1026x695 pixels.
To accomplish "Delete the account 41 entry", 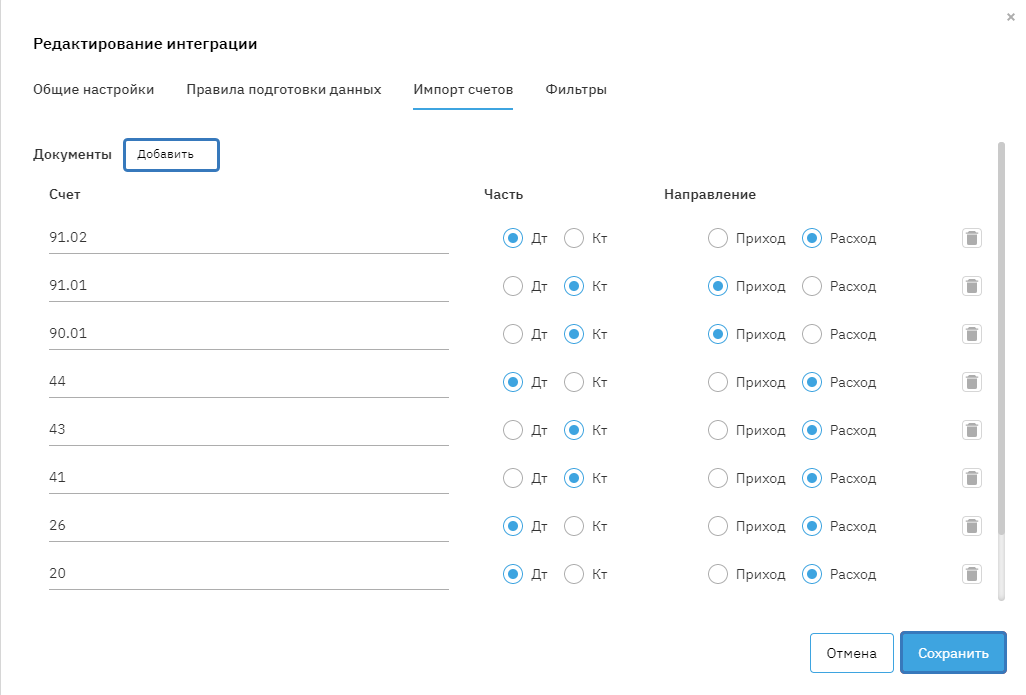I will (x=971, y=478).
